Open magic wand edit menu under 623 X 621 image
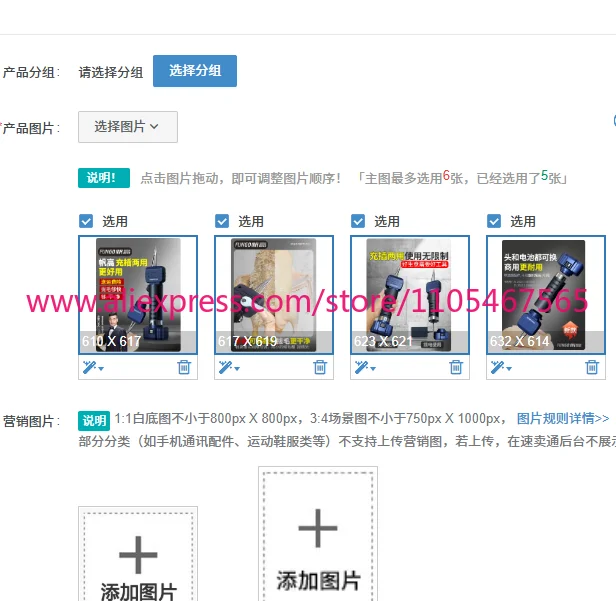The height and width of the screenshot is (601, 616). click(365, 368)
